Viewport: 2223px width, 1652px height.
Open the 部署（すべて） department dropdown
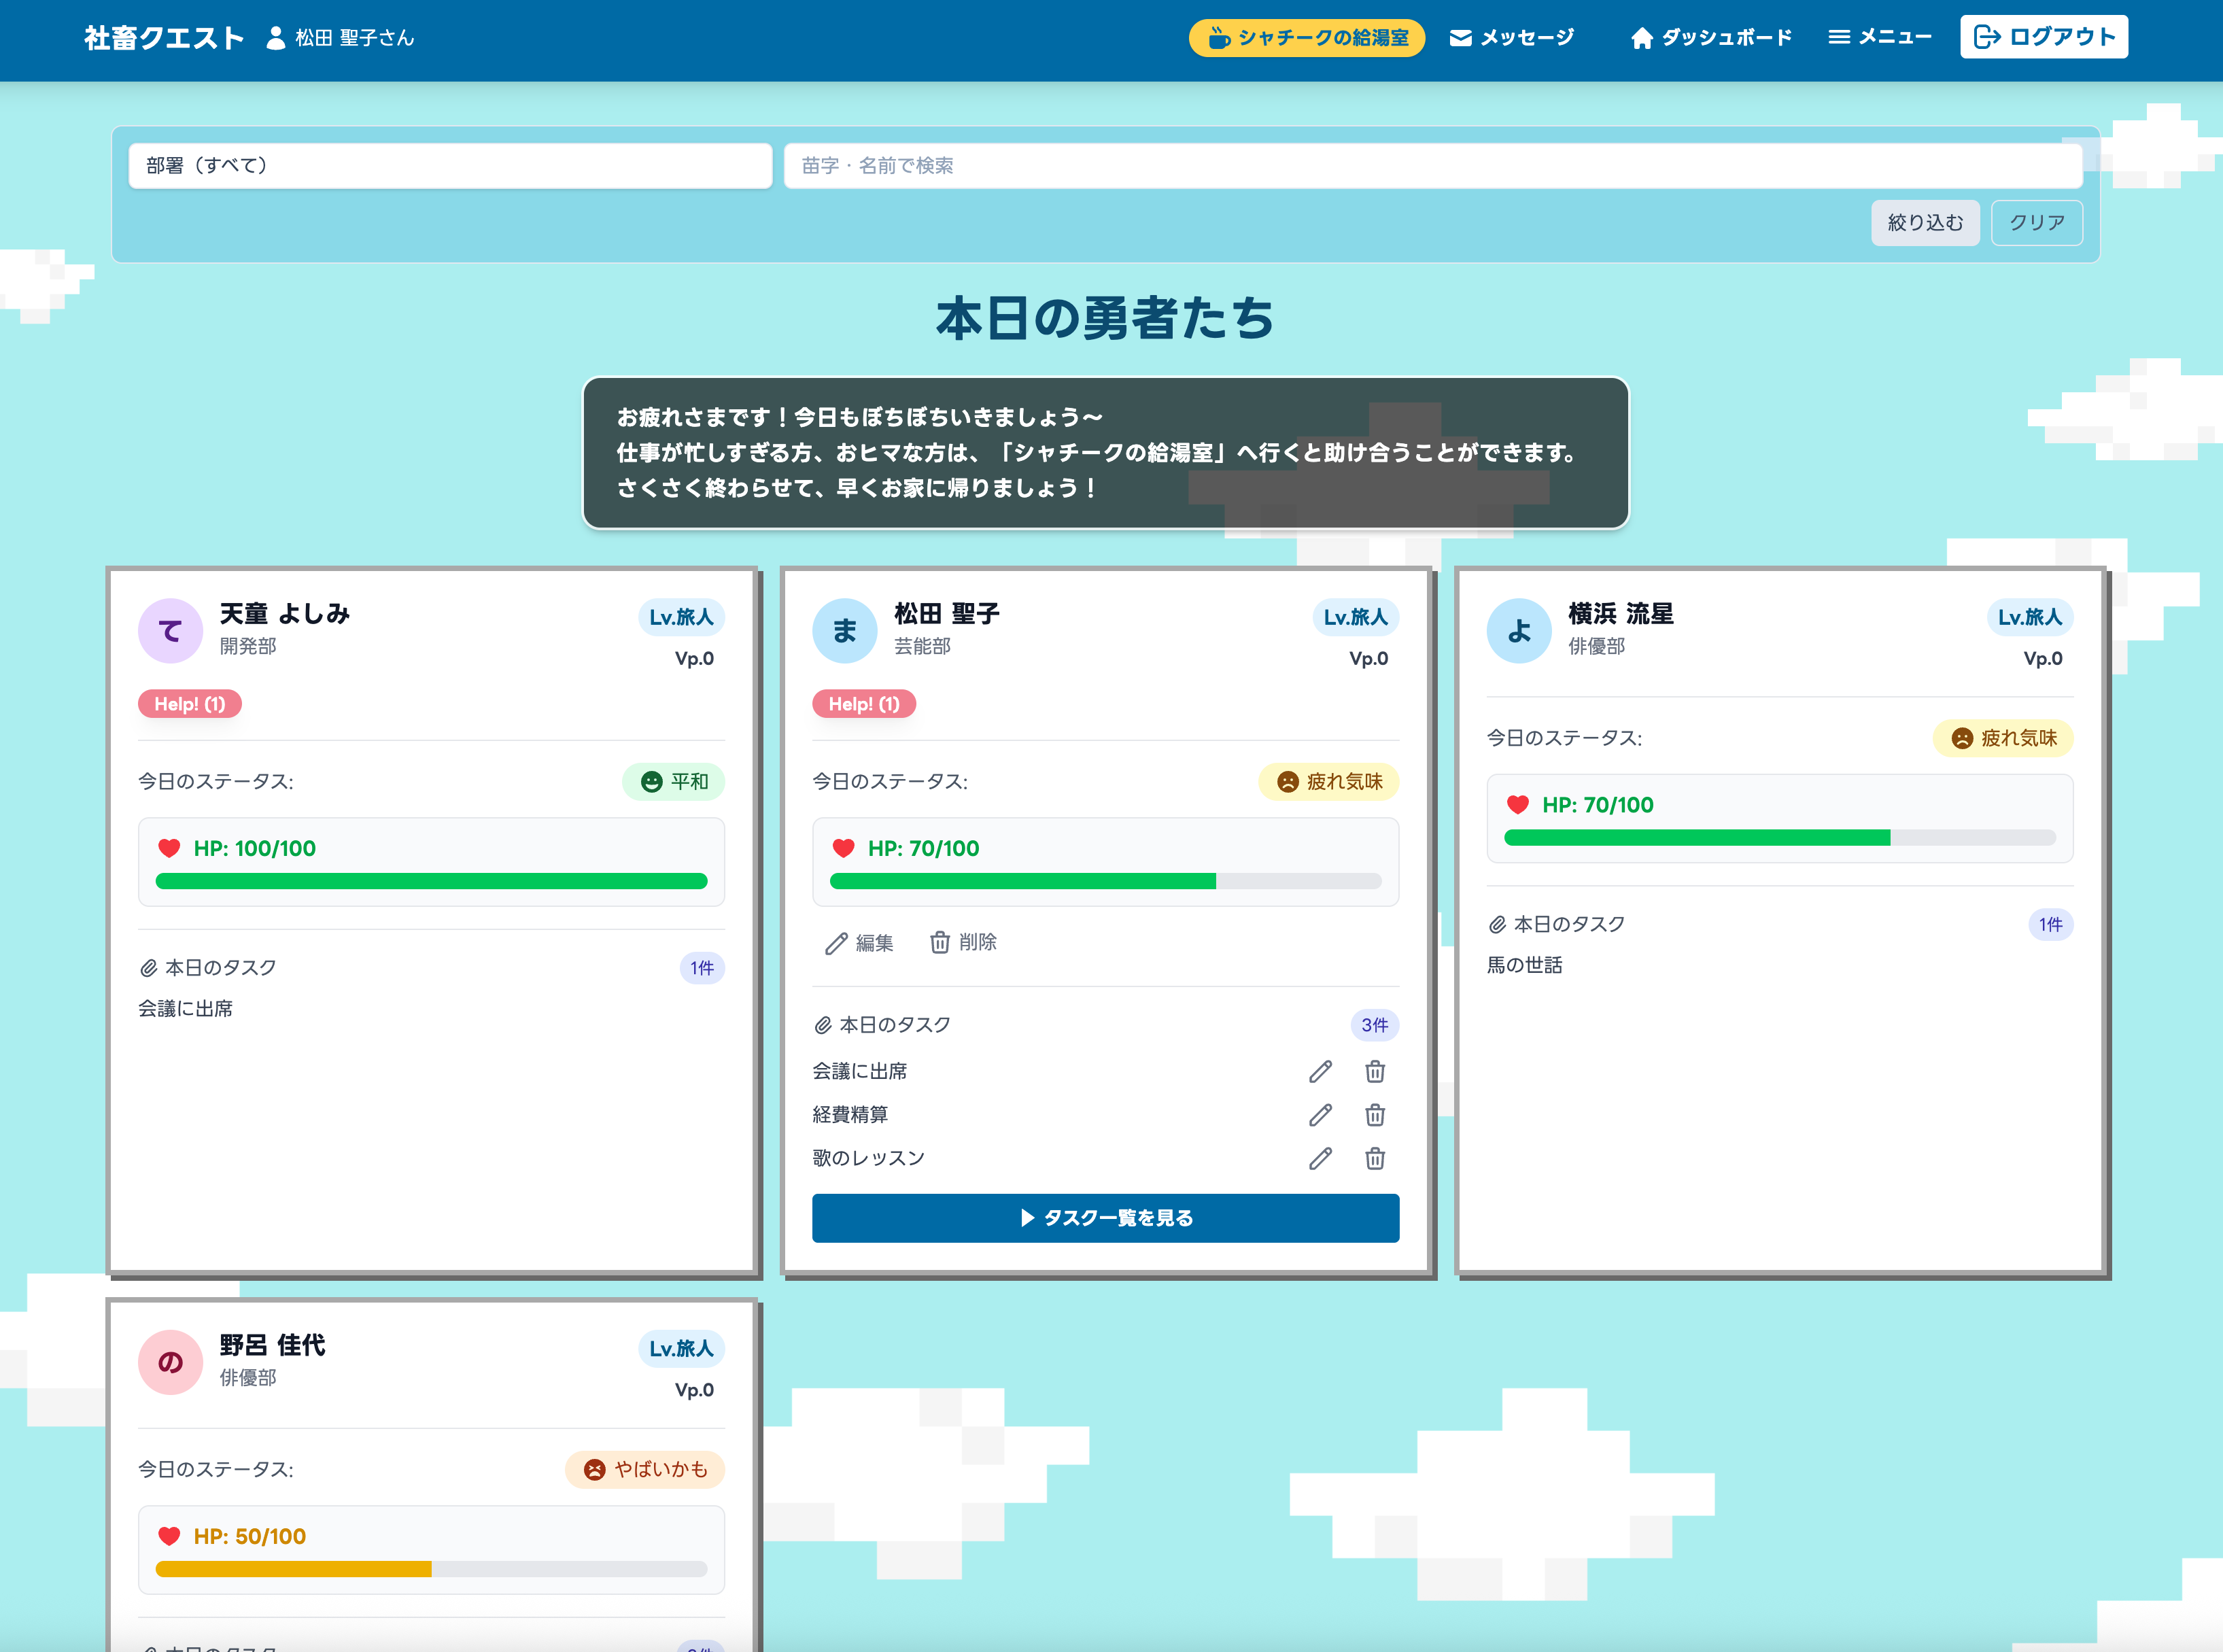click(x=450, y=165)
